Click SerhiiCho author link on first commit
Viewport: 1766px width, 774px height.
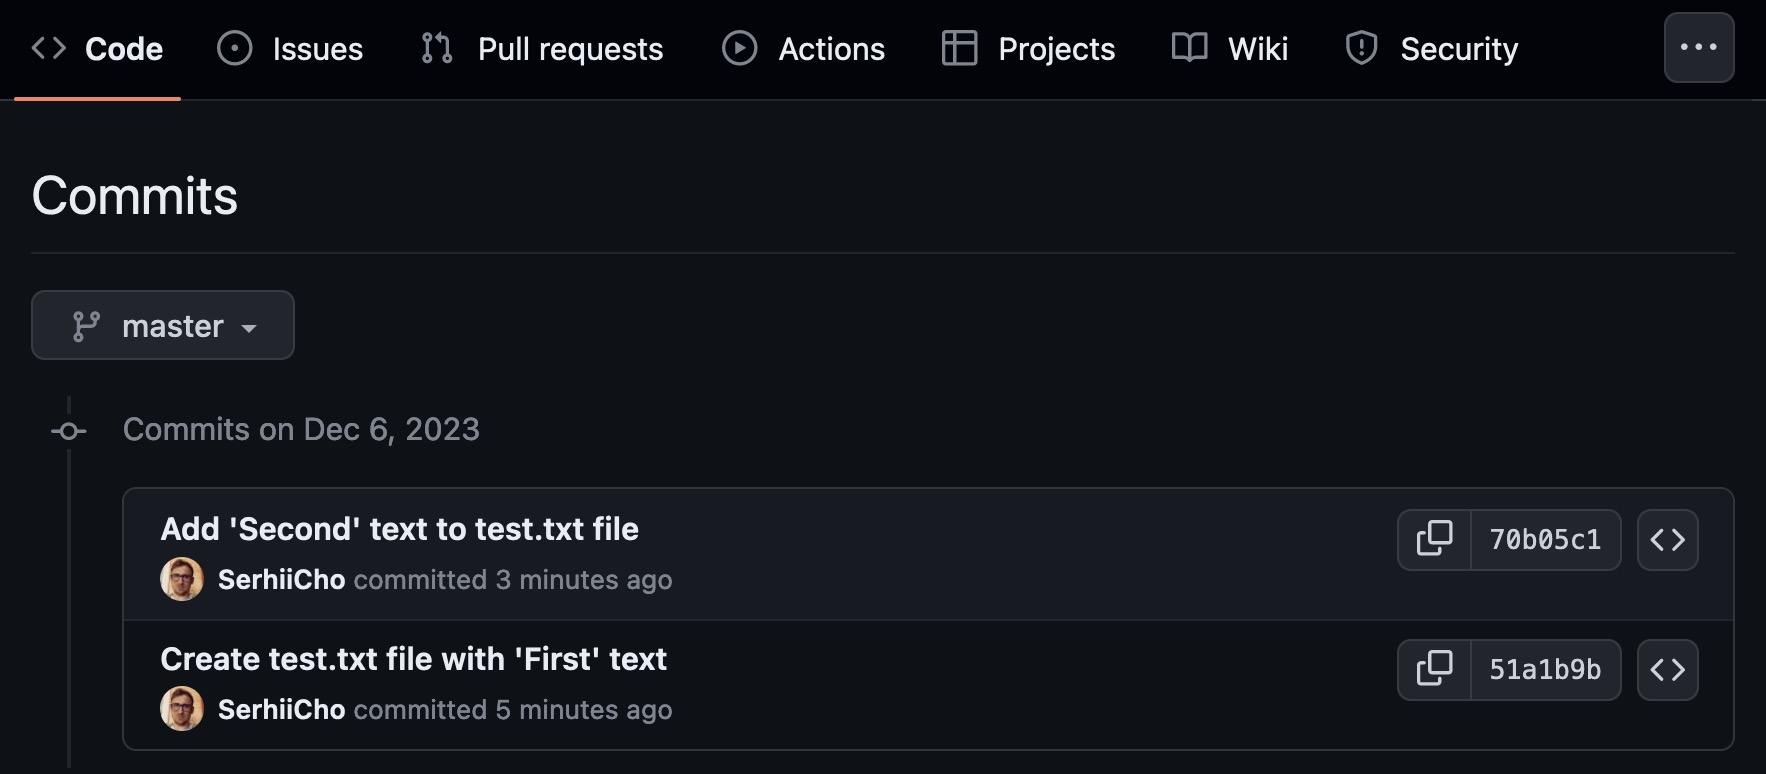281,579
